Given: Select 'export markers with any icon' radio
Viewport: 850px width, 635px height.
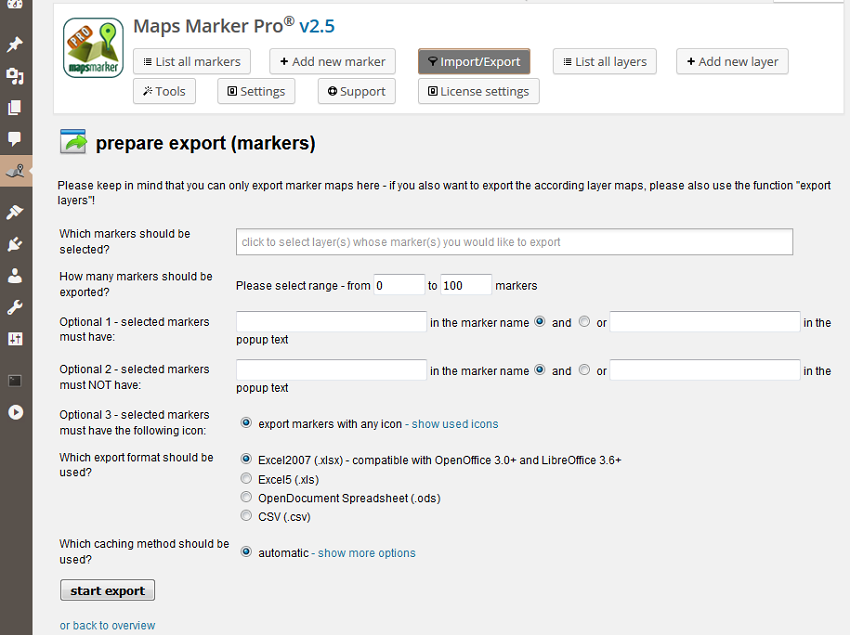Looking at the screenshot, I should pyautogui.click(x=246, y=422).
